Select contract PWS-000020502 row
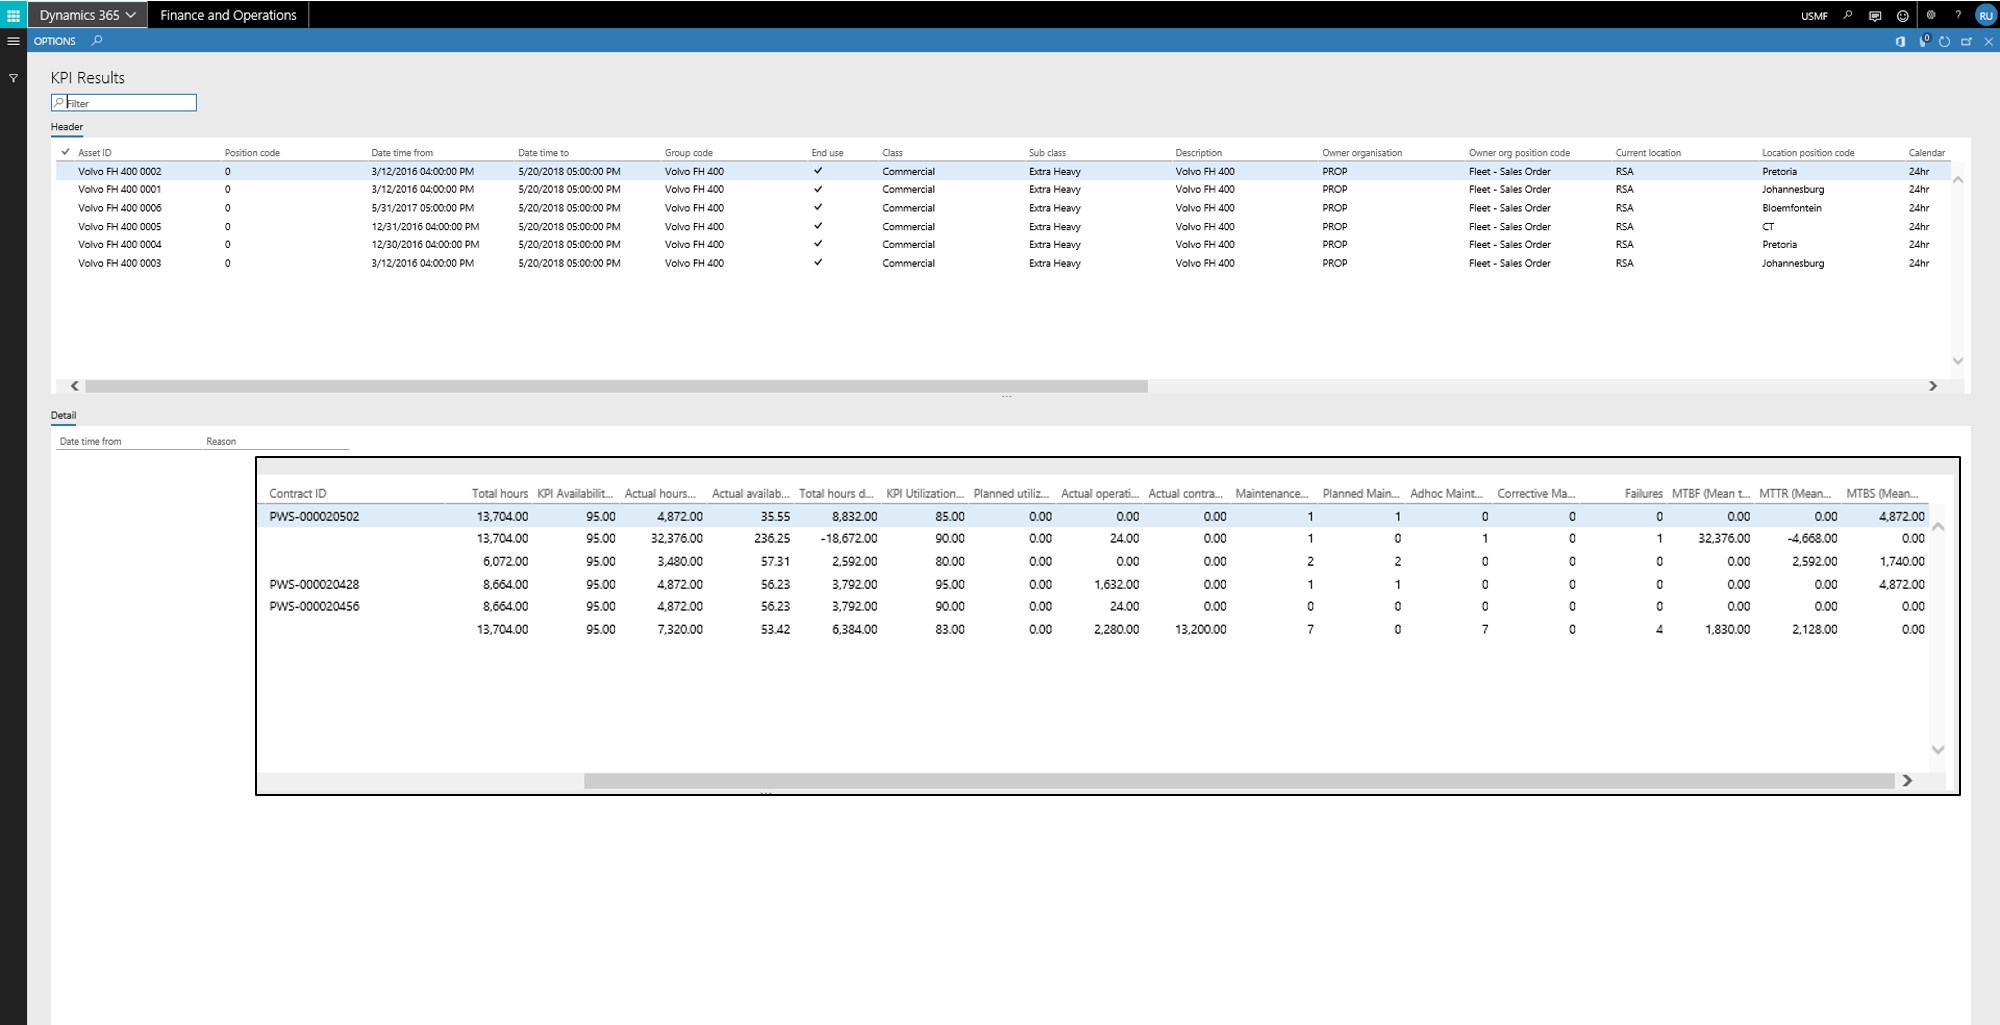 pyautogui.click(x=1093, y=516)
